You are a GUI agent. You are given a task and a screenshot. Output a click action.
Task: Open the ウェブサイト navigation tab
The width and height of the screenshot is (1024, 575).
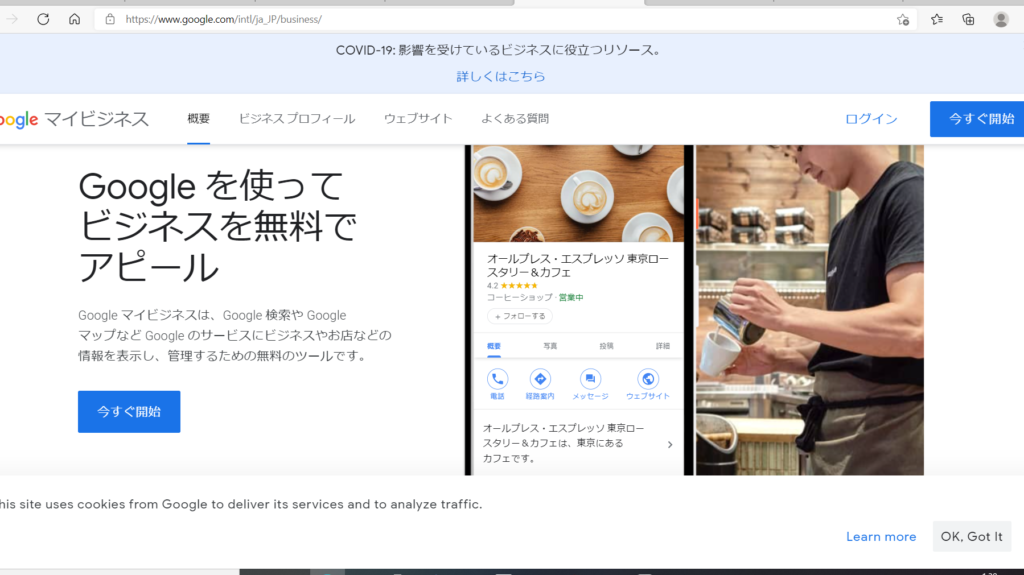[x=418, y=118]
